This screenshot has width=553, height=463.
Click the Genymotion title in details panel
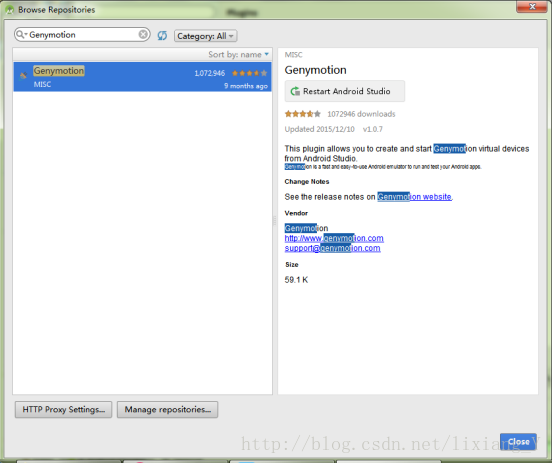pyautogui.click(x=316, y=70)
